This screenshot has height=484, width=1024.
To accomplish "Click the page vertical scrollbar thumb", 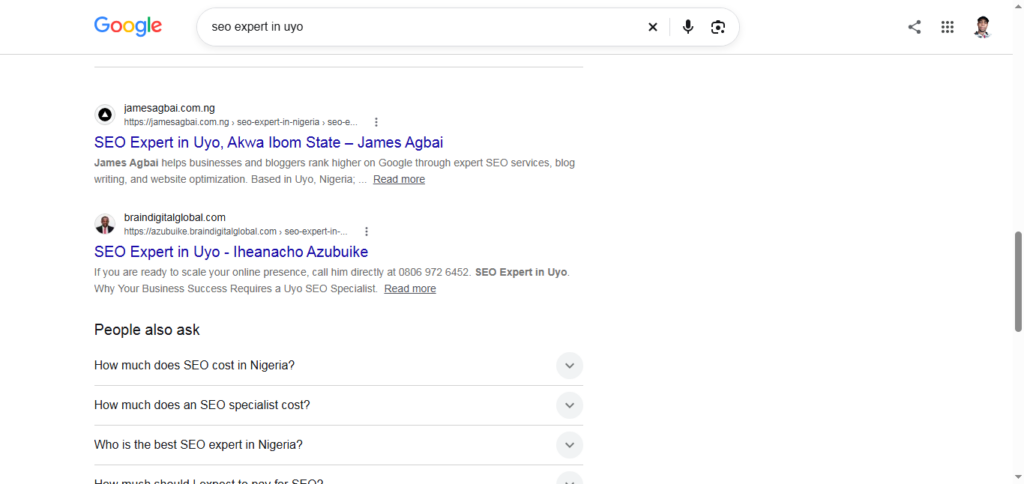I will (x=1018, y=281).
